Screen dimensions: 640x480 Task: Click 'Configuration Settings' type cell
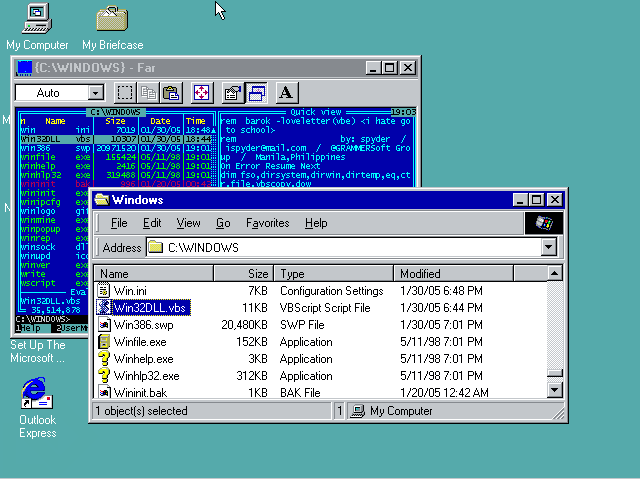[x=331, y=291]
